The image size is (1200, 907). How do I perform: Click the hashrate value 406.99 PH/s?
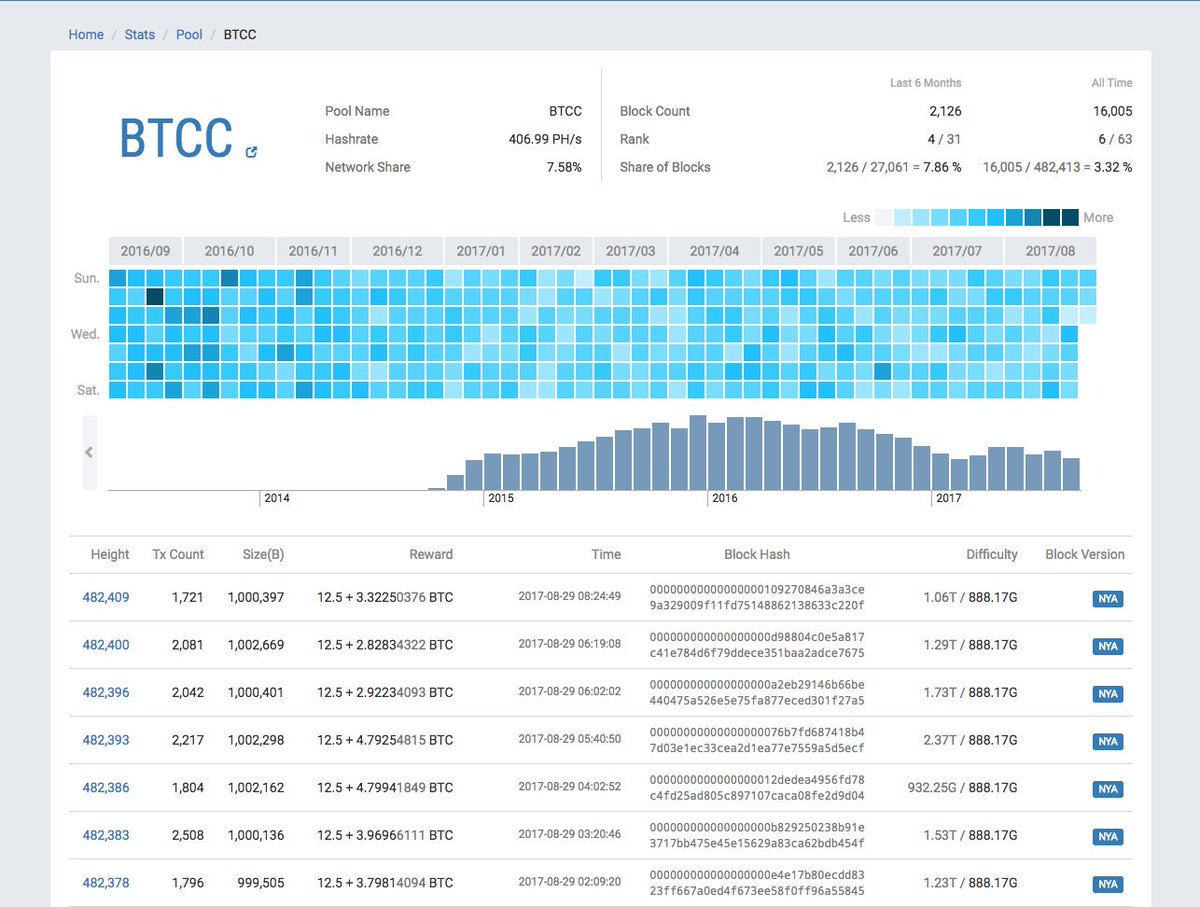pyautogui.click(x=545, y=139)
